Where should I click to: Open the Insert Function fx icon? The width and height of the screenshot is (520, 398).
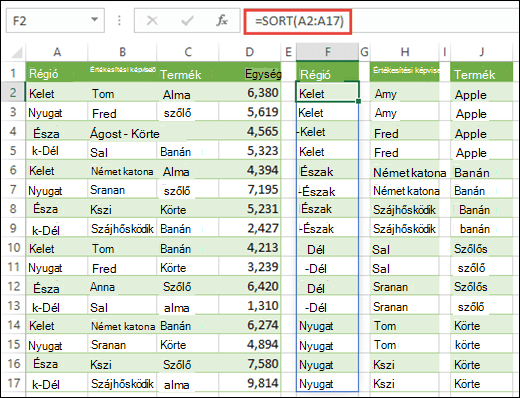[x=222, y=21]
